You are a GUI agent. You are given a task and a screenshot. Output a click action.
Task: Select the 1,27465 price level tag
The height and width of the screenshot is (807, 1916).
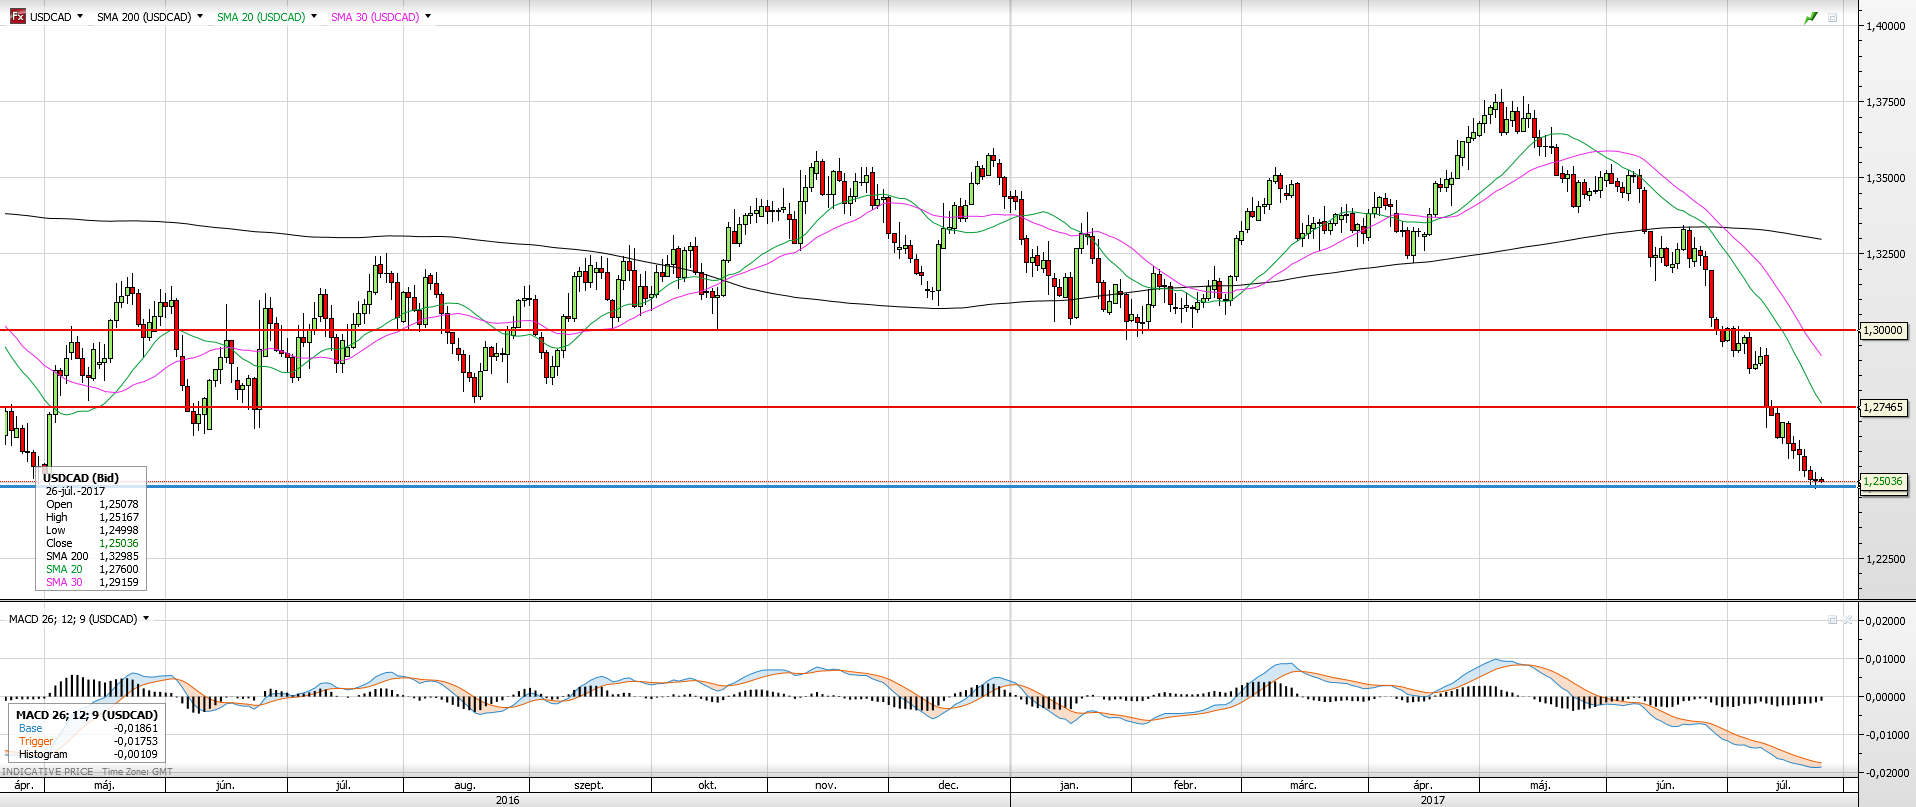[x=1883, y=407]
